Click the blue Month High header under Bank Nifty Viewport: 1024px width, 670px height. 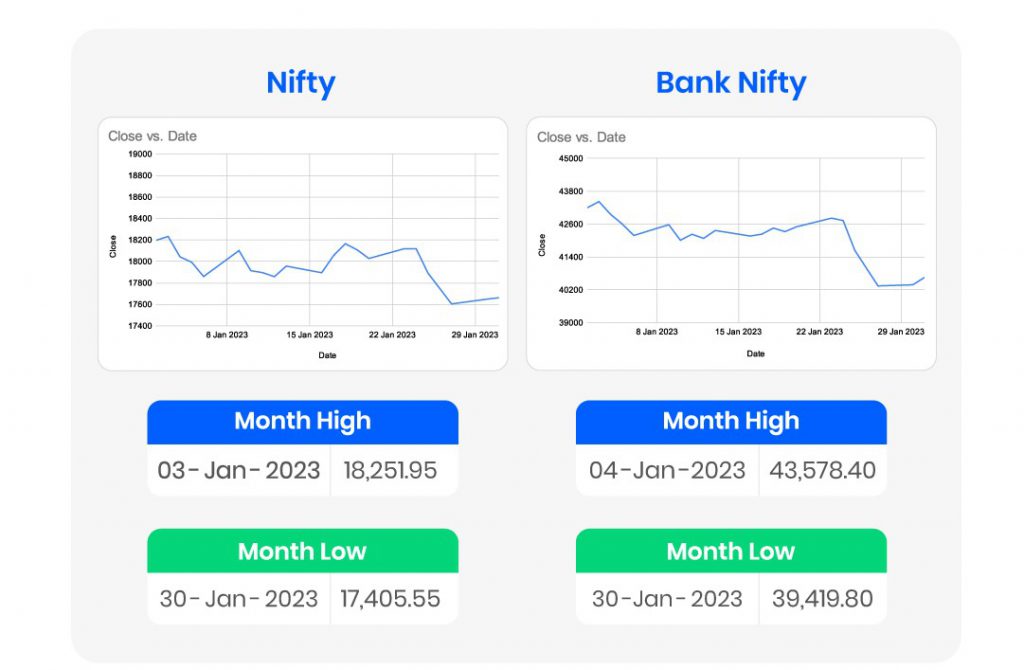pyautogui.click(x=730, y=422)
